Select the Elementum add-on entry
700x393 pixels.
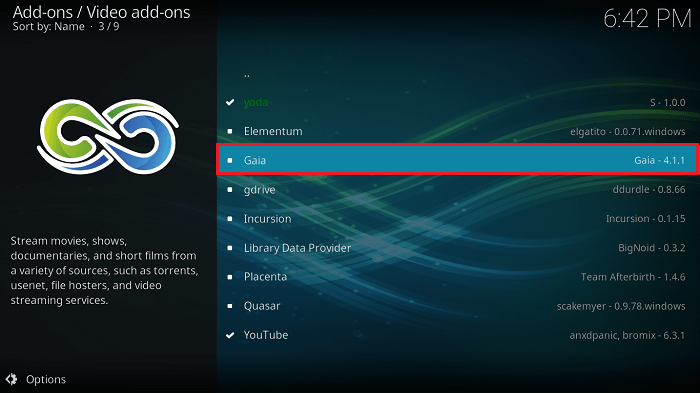tap(458, 131)
